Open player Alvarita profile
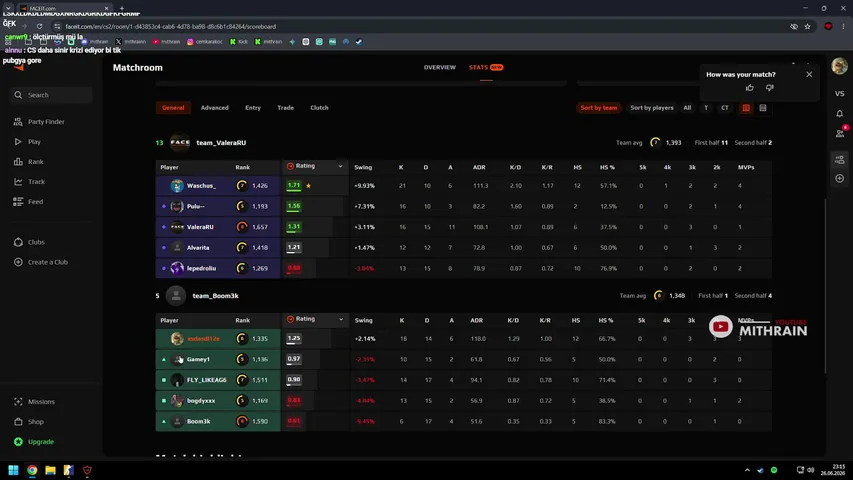This screenshot has width=853, height=480. [198, 248]
